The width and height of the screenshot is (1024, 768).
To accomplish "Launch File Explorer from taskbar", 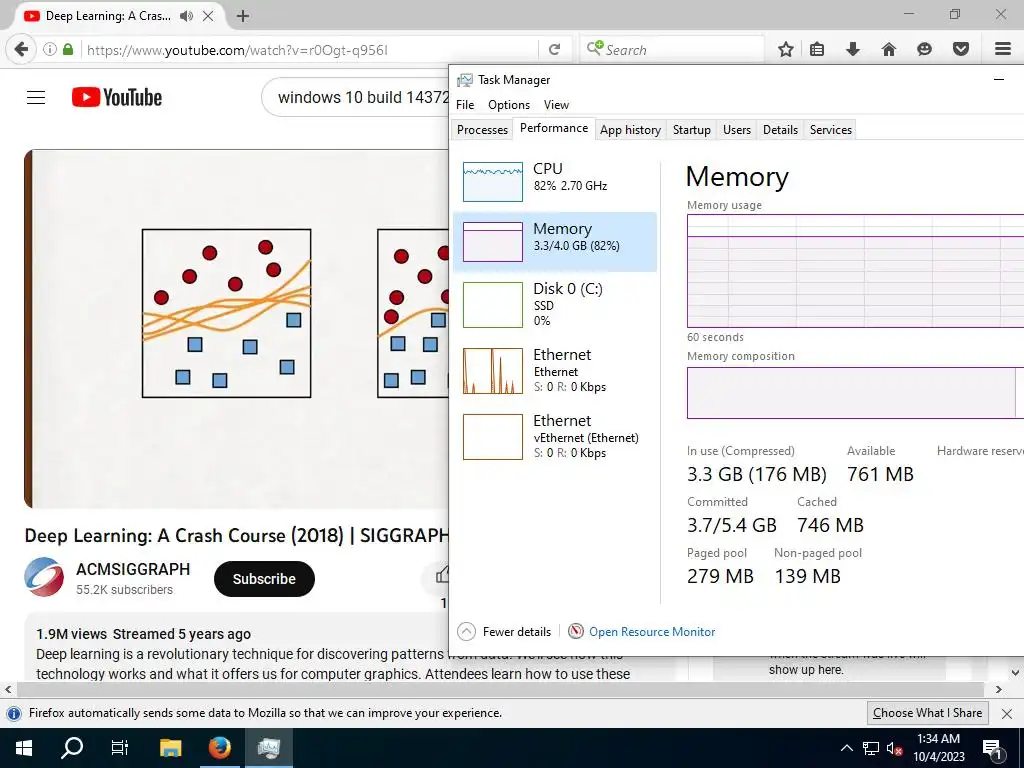I will click(170, 748).
